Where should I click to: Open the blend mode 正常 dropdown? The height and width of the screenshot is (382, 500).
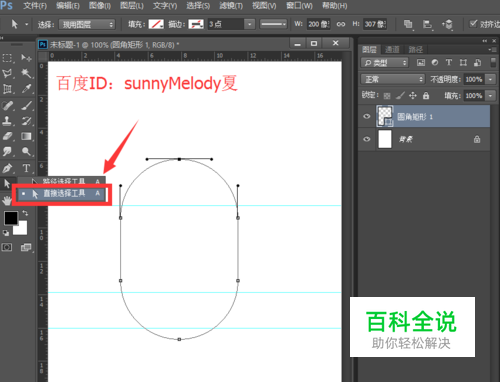393,79
